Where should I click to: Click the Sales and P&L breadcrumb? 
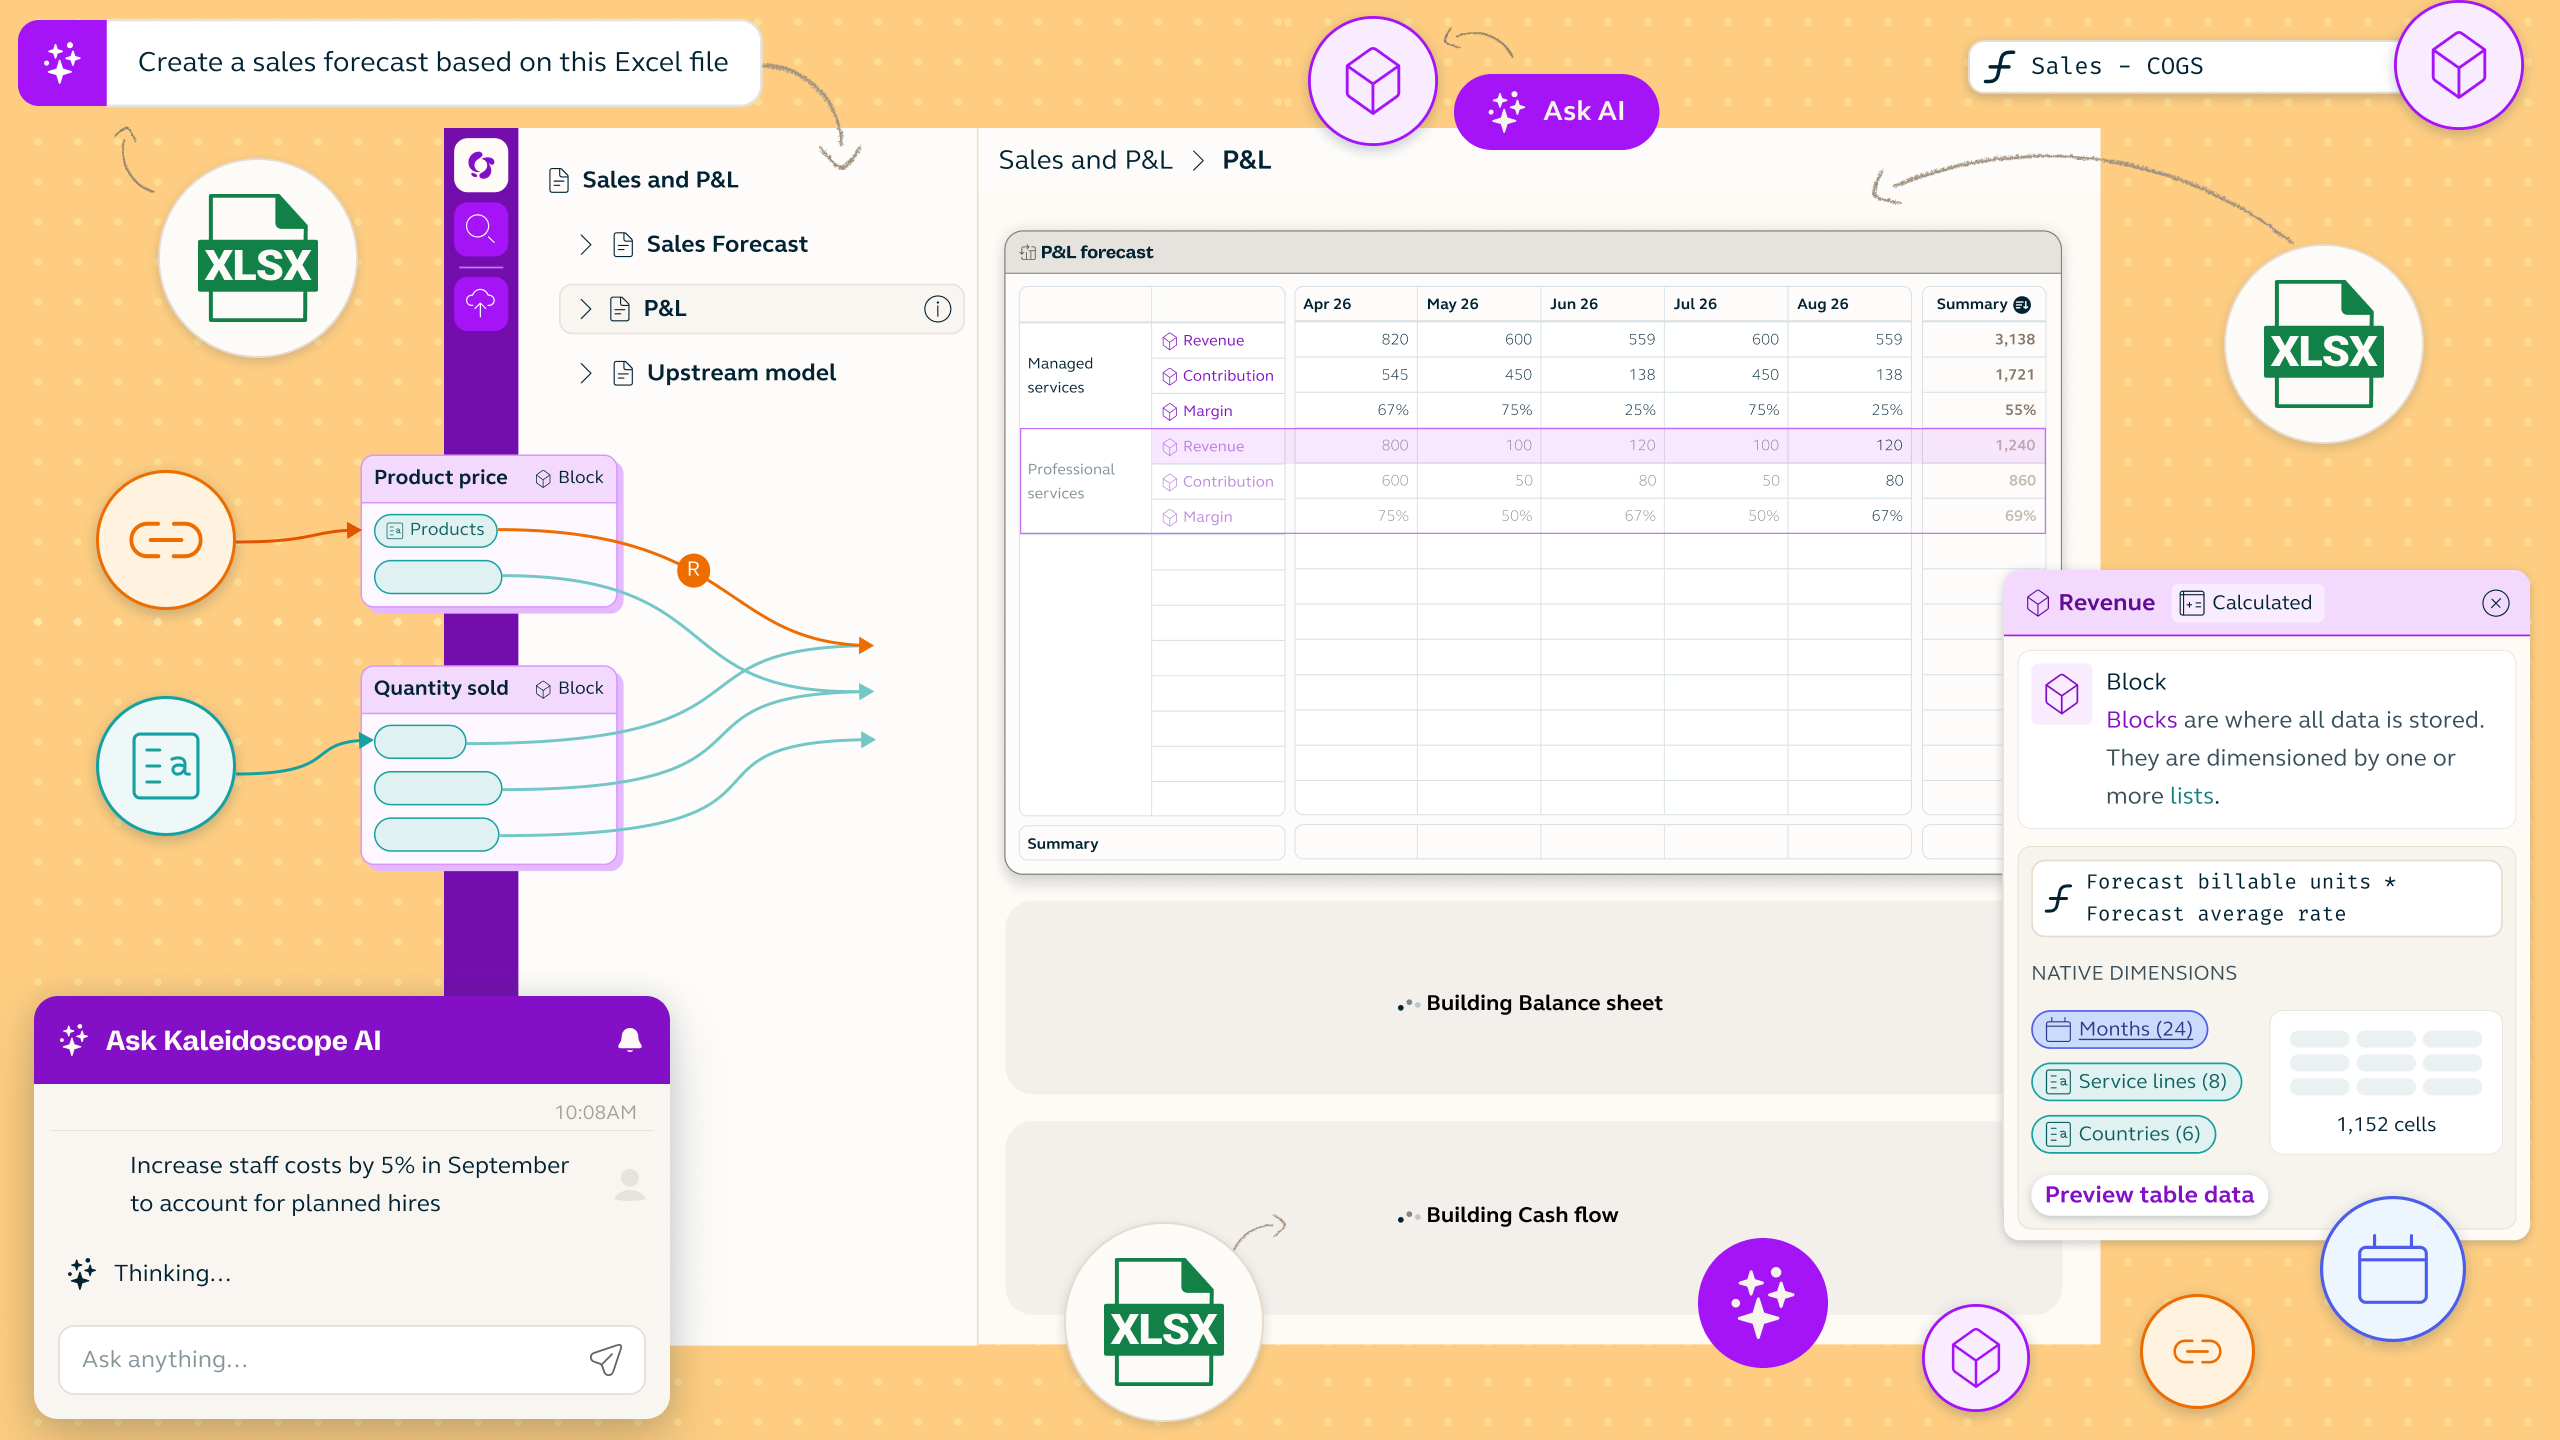pyautogui.click(x=1085, y=160)
